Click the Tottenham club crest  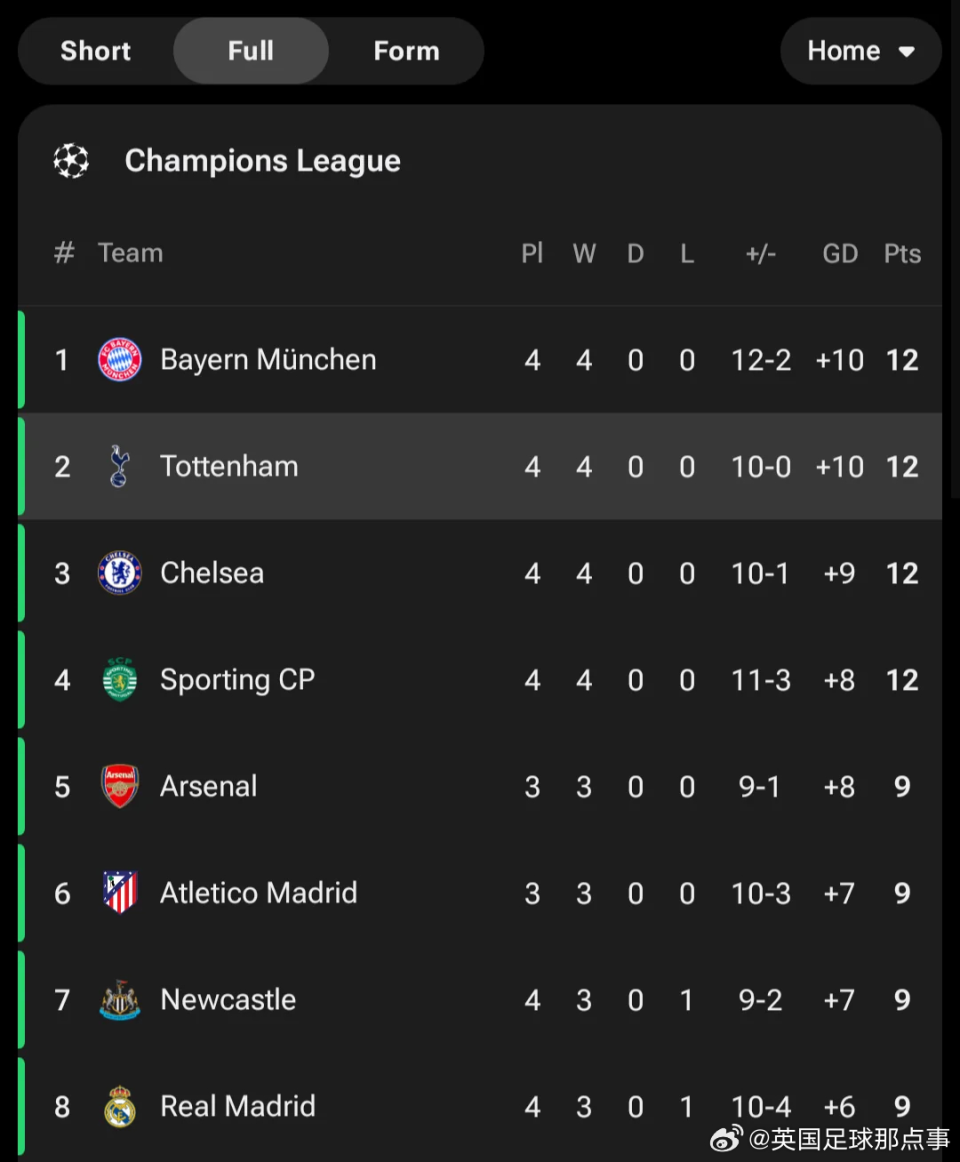tap(120, 466)
